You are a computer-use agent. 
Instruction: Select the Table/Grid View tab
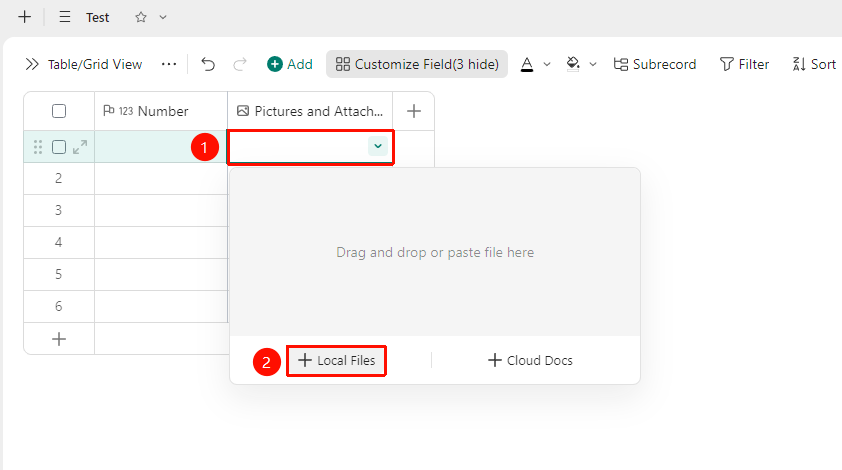click(95, 64)
